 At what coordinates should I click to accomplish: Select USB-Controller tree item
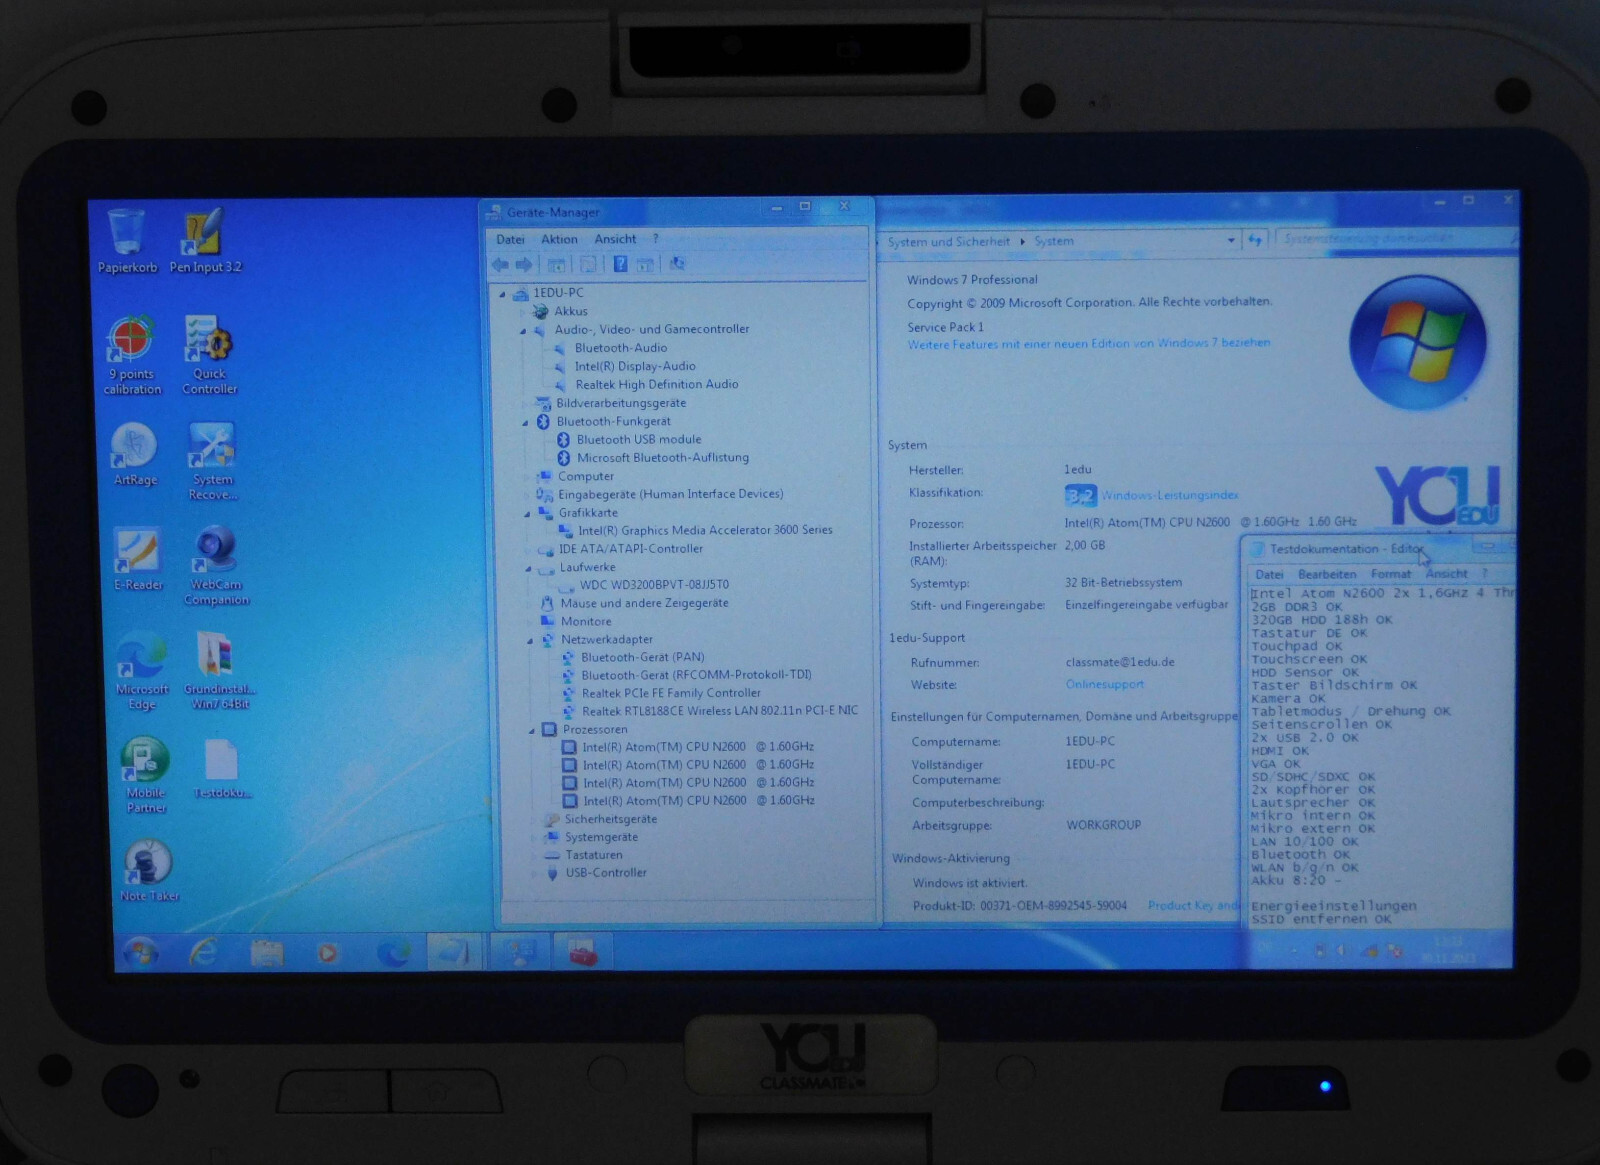[x=605, y=872]
